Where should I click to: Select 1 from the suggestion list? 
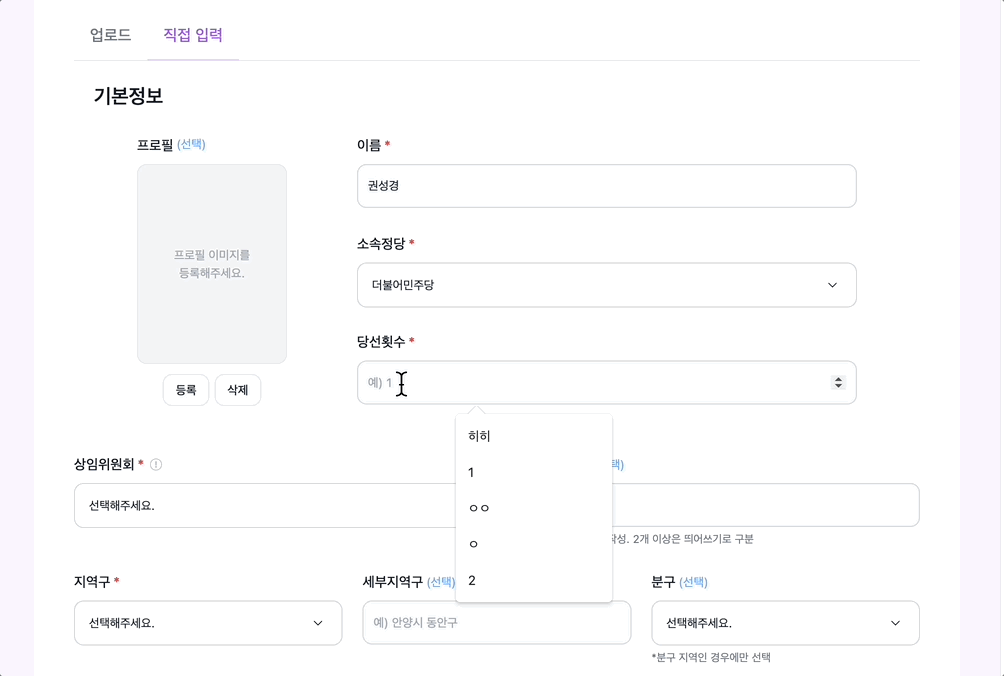pos(535,471)
